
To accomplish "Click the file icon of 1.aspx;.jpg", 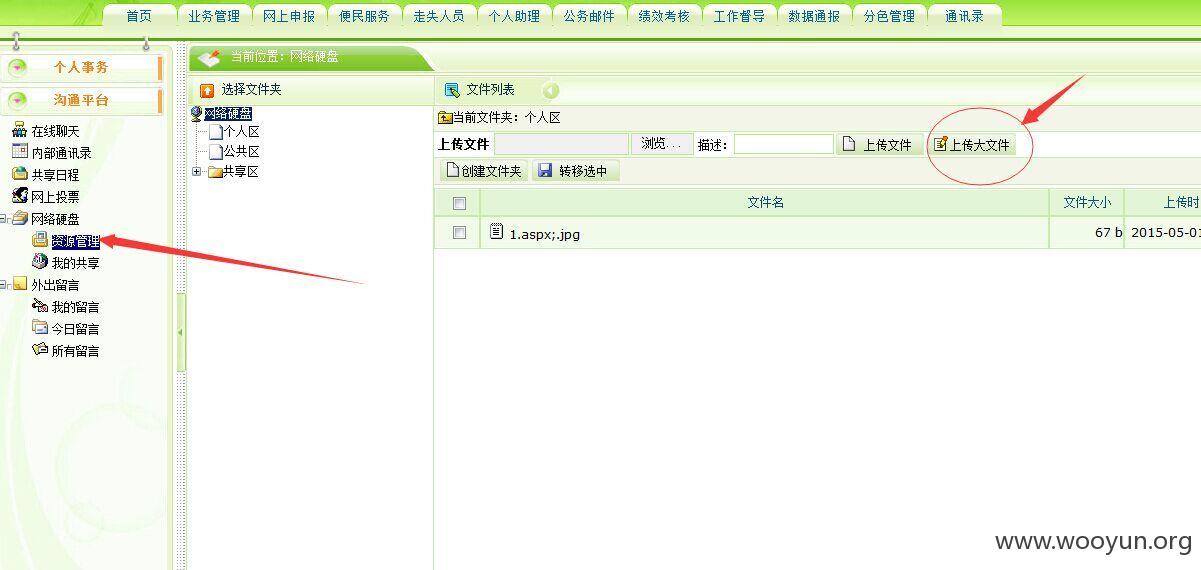I will 496,232.
